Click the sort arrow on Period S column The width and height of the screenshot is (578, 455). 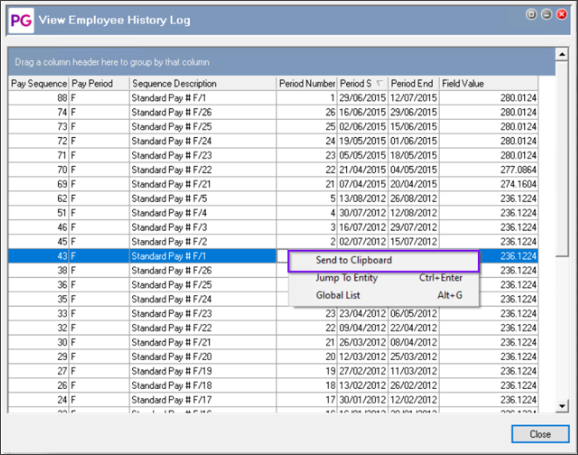pyautogui.click(x=379, y=83)
